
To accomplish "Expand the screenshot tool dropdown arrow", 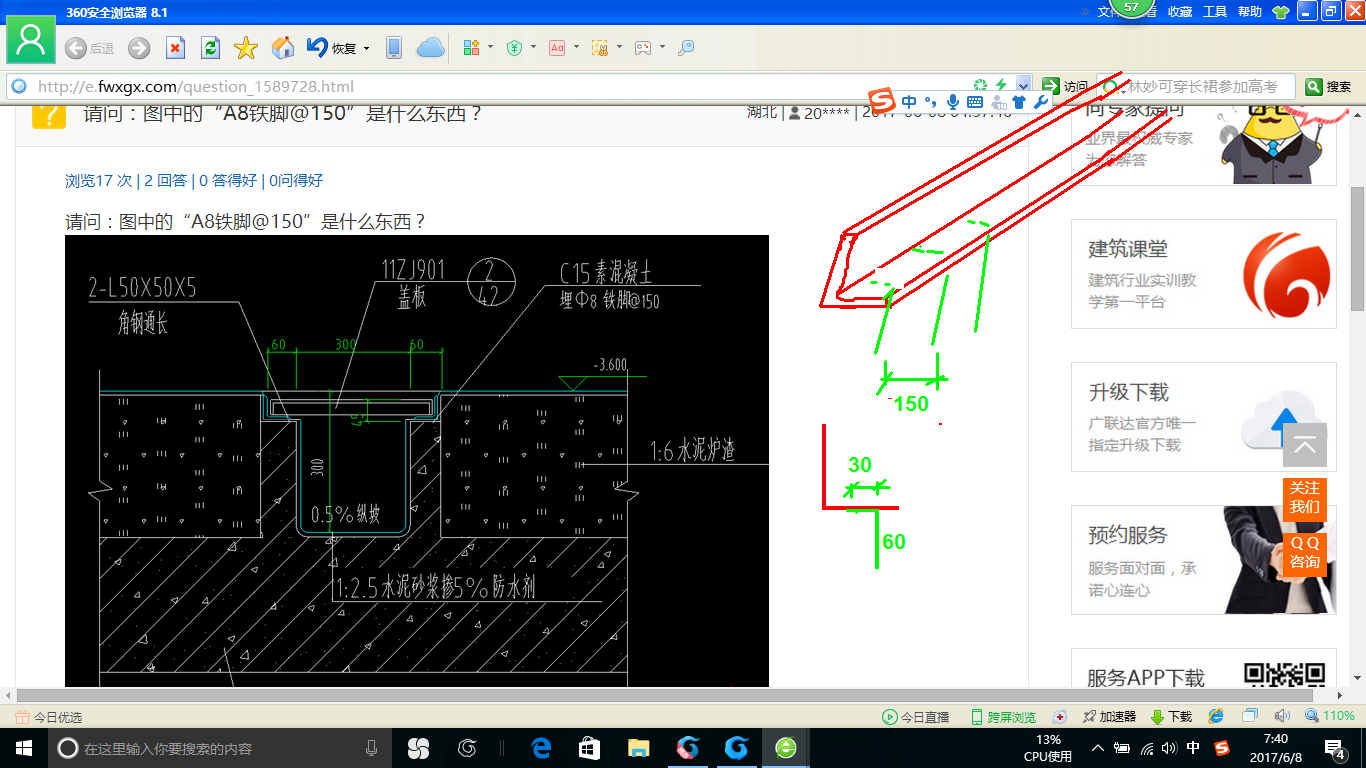I will click(x=619, y=48).
